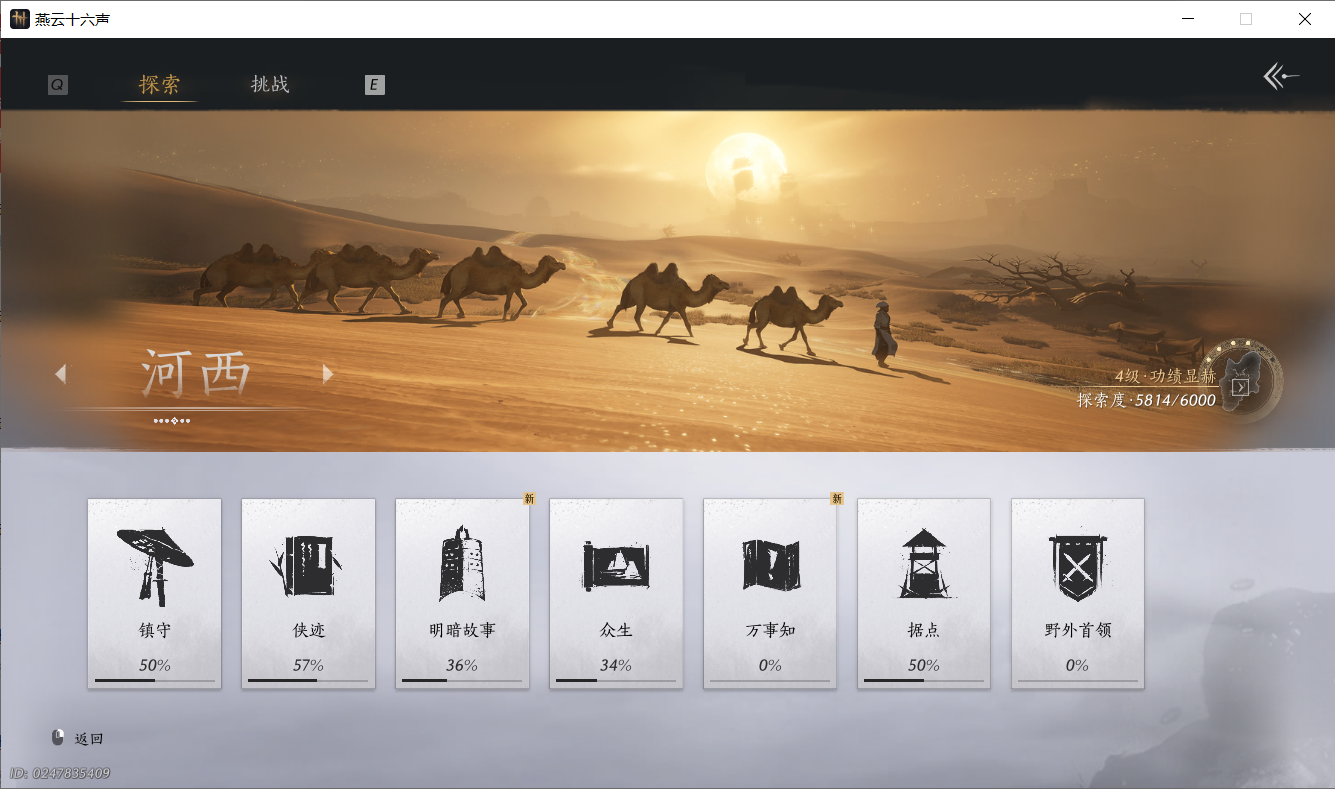
Task: Click the region page indicator dots under 河西
Action: coord(172,421)
